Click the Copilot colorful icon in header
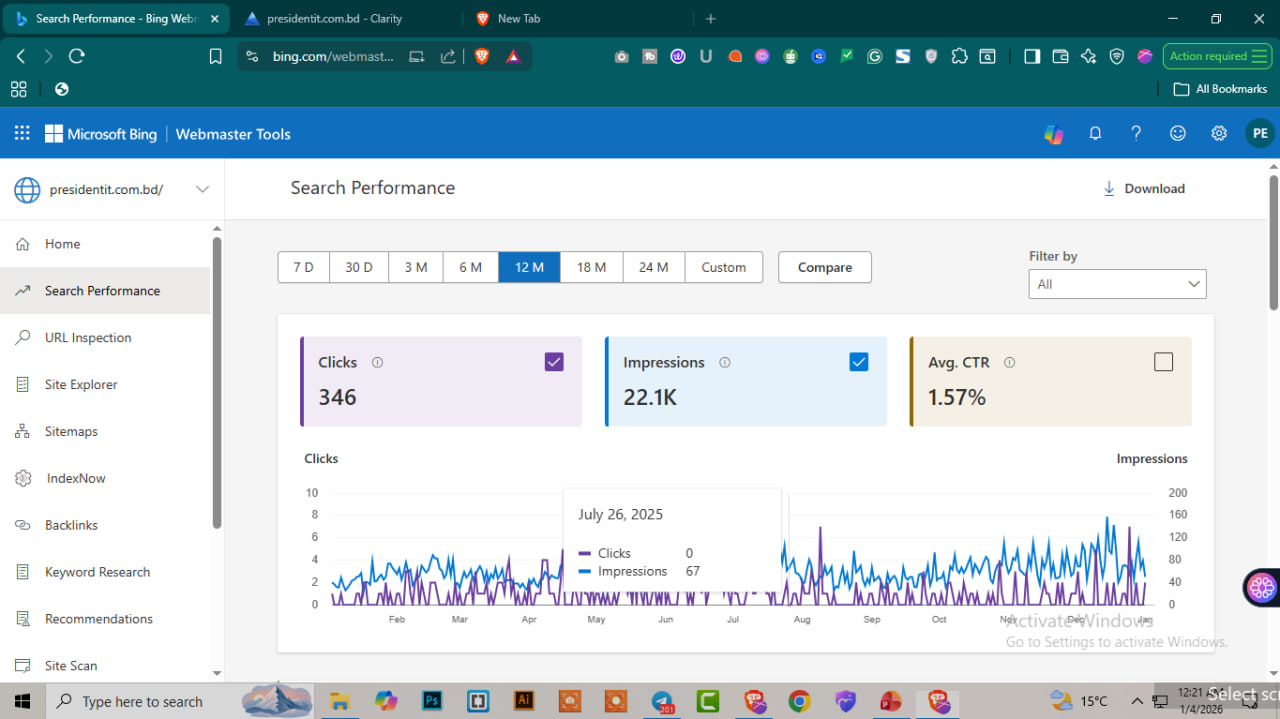This screenshot has height=719, width=1280. (x=1054, y=134)
